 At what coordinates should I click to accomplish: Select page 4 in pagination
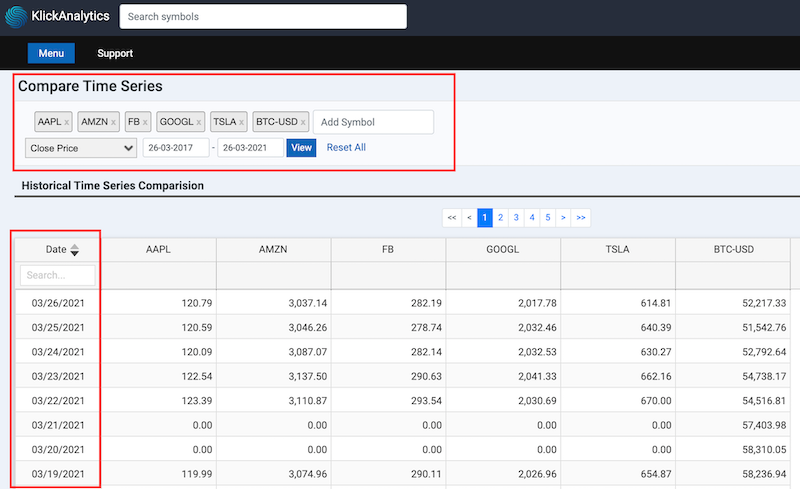532,217
